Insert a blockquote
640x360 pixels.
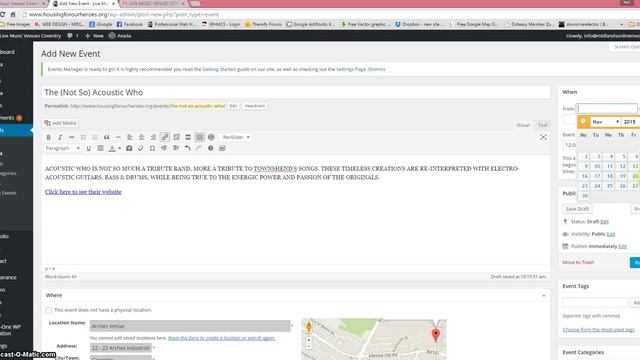click(x=107, y=137)
